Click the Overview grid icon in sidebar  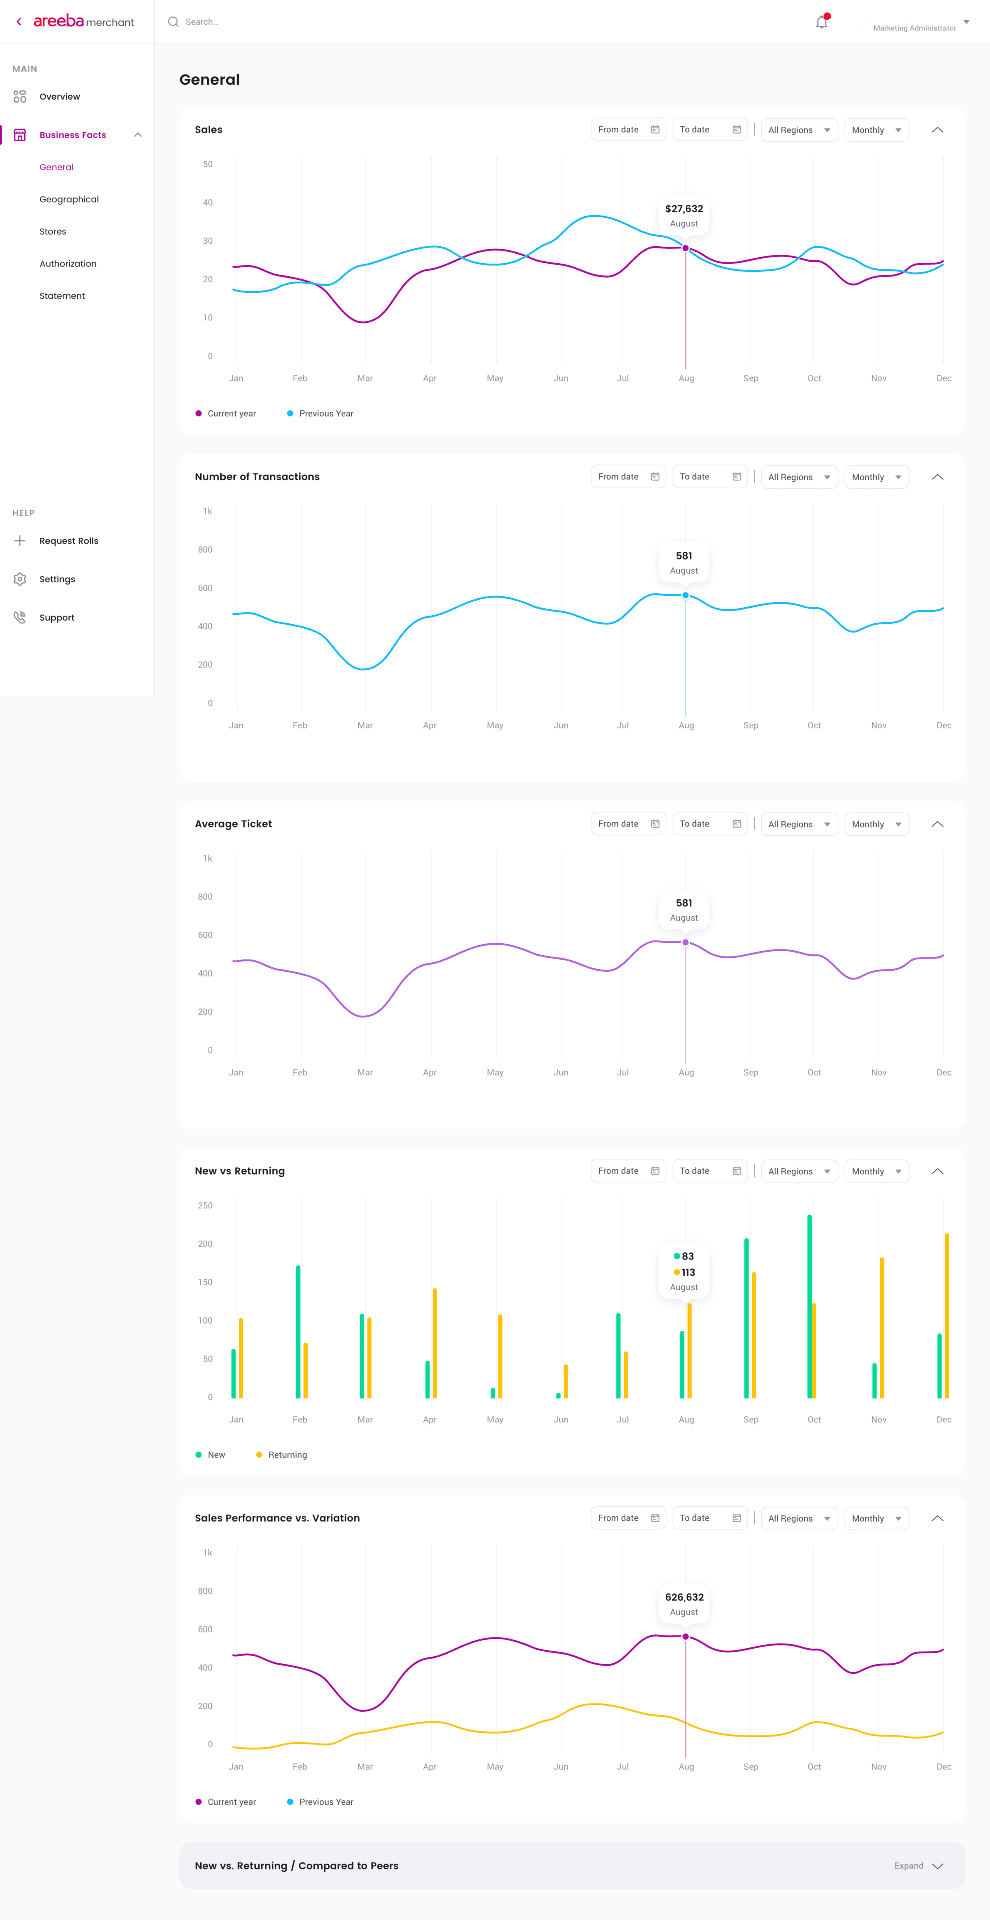pyautogui.click(x=20, y=97)
